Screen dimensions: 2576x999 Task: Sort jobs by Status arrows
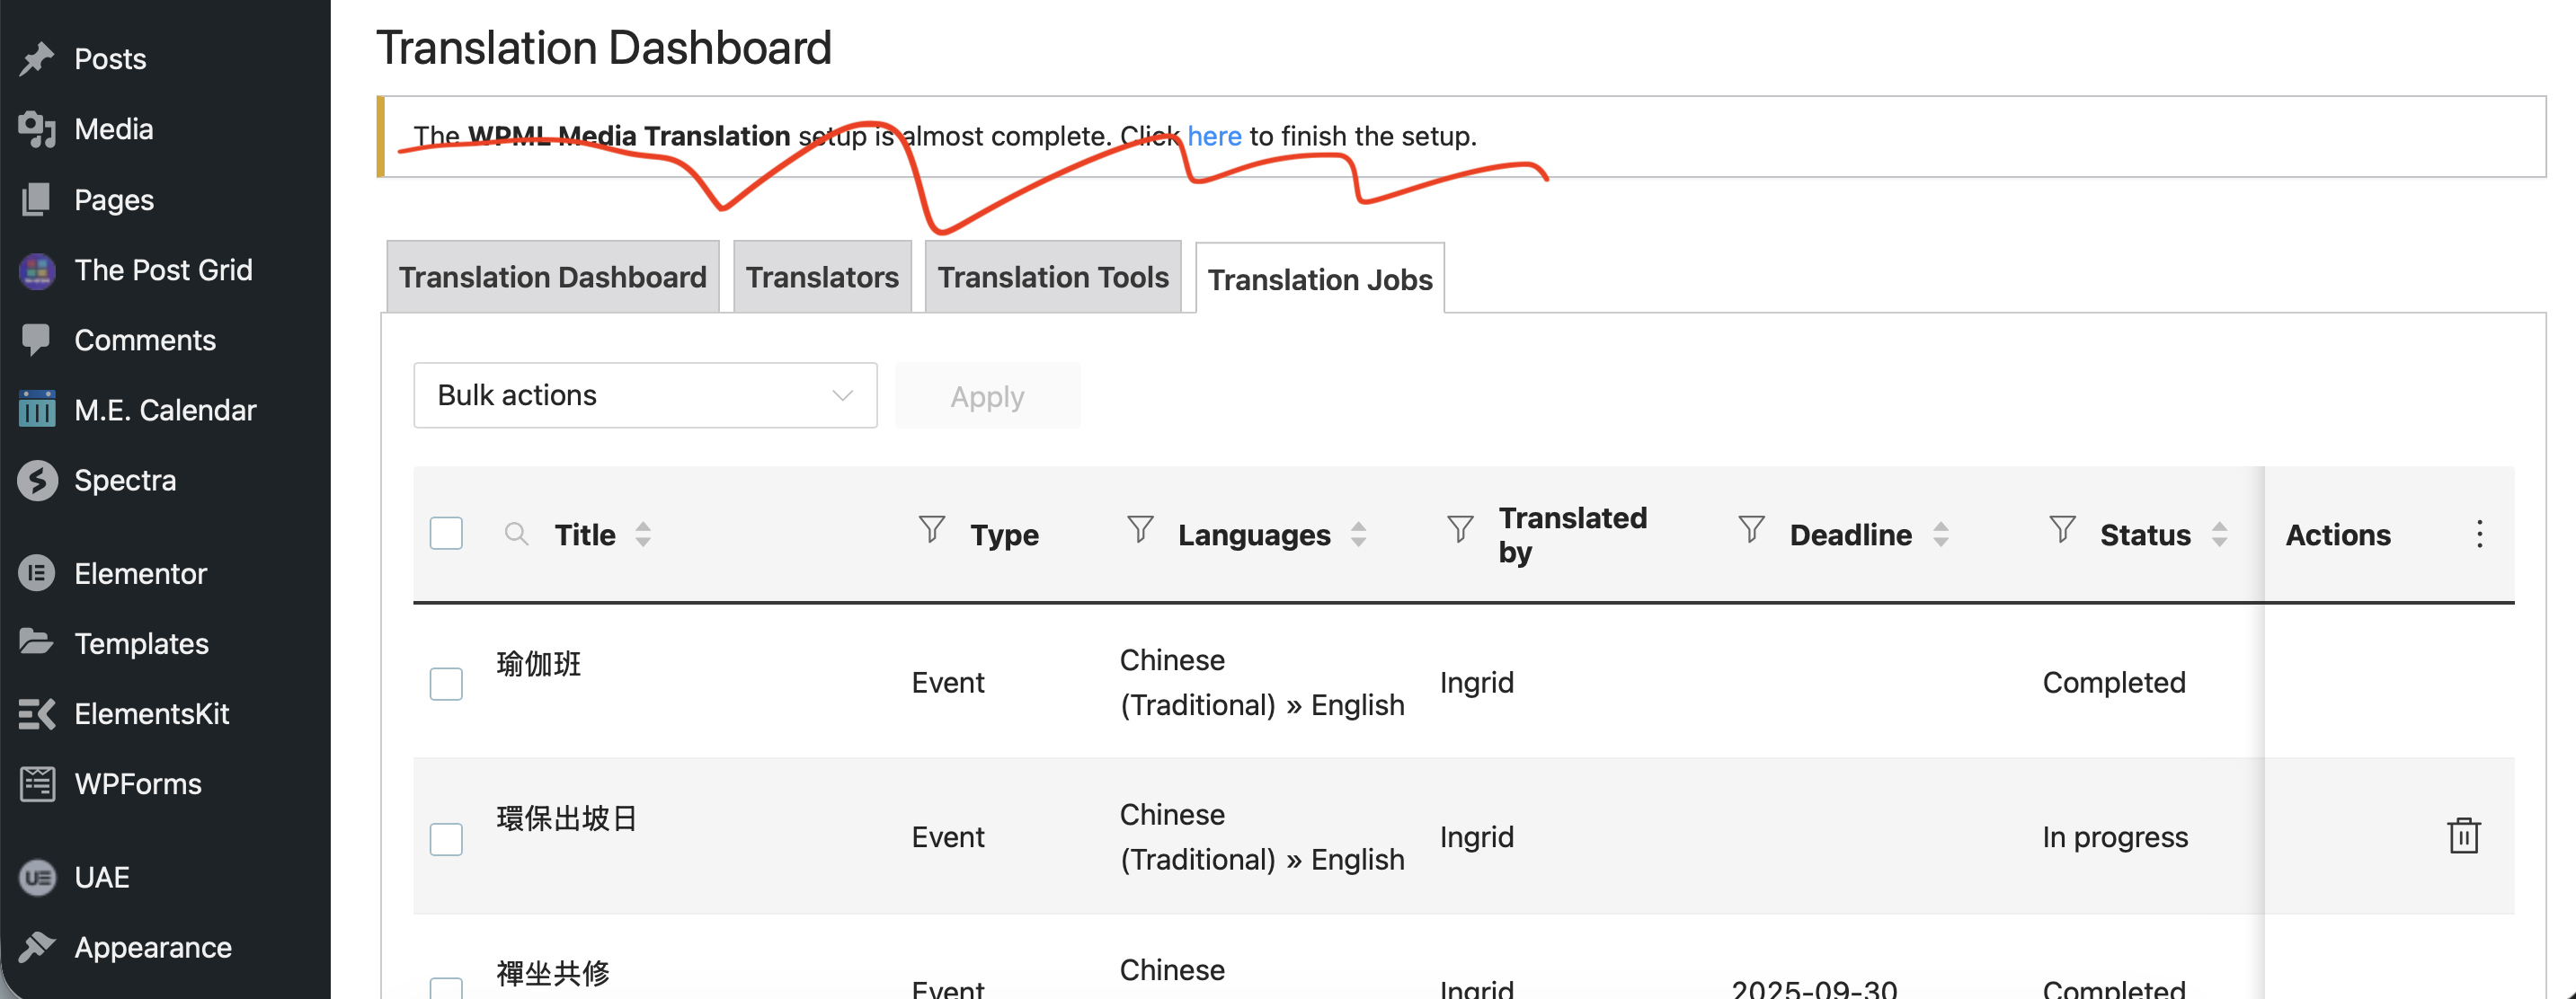[x=2219, y=534]
